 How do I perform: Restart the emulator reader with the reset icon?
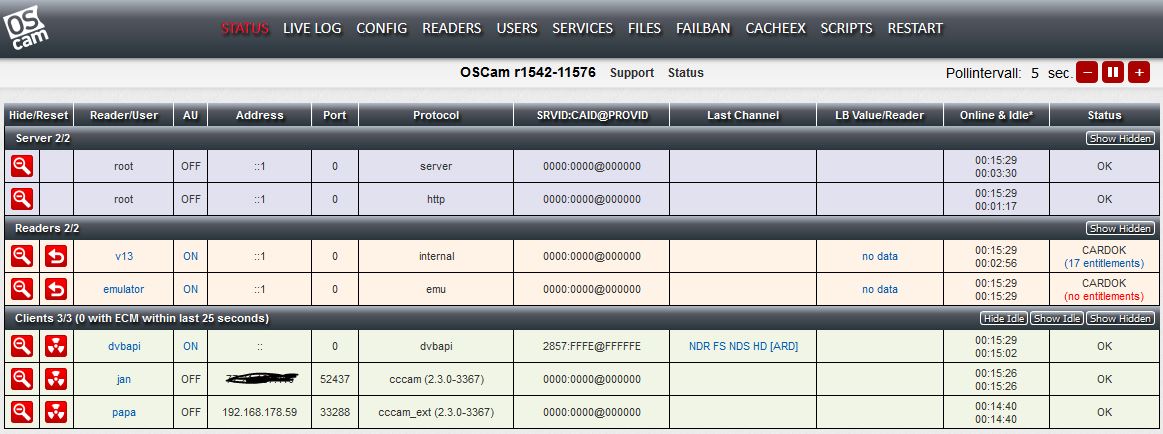pos(56,289)
